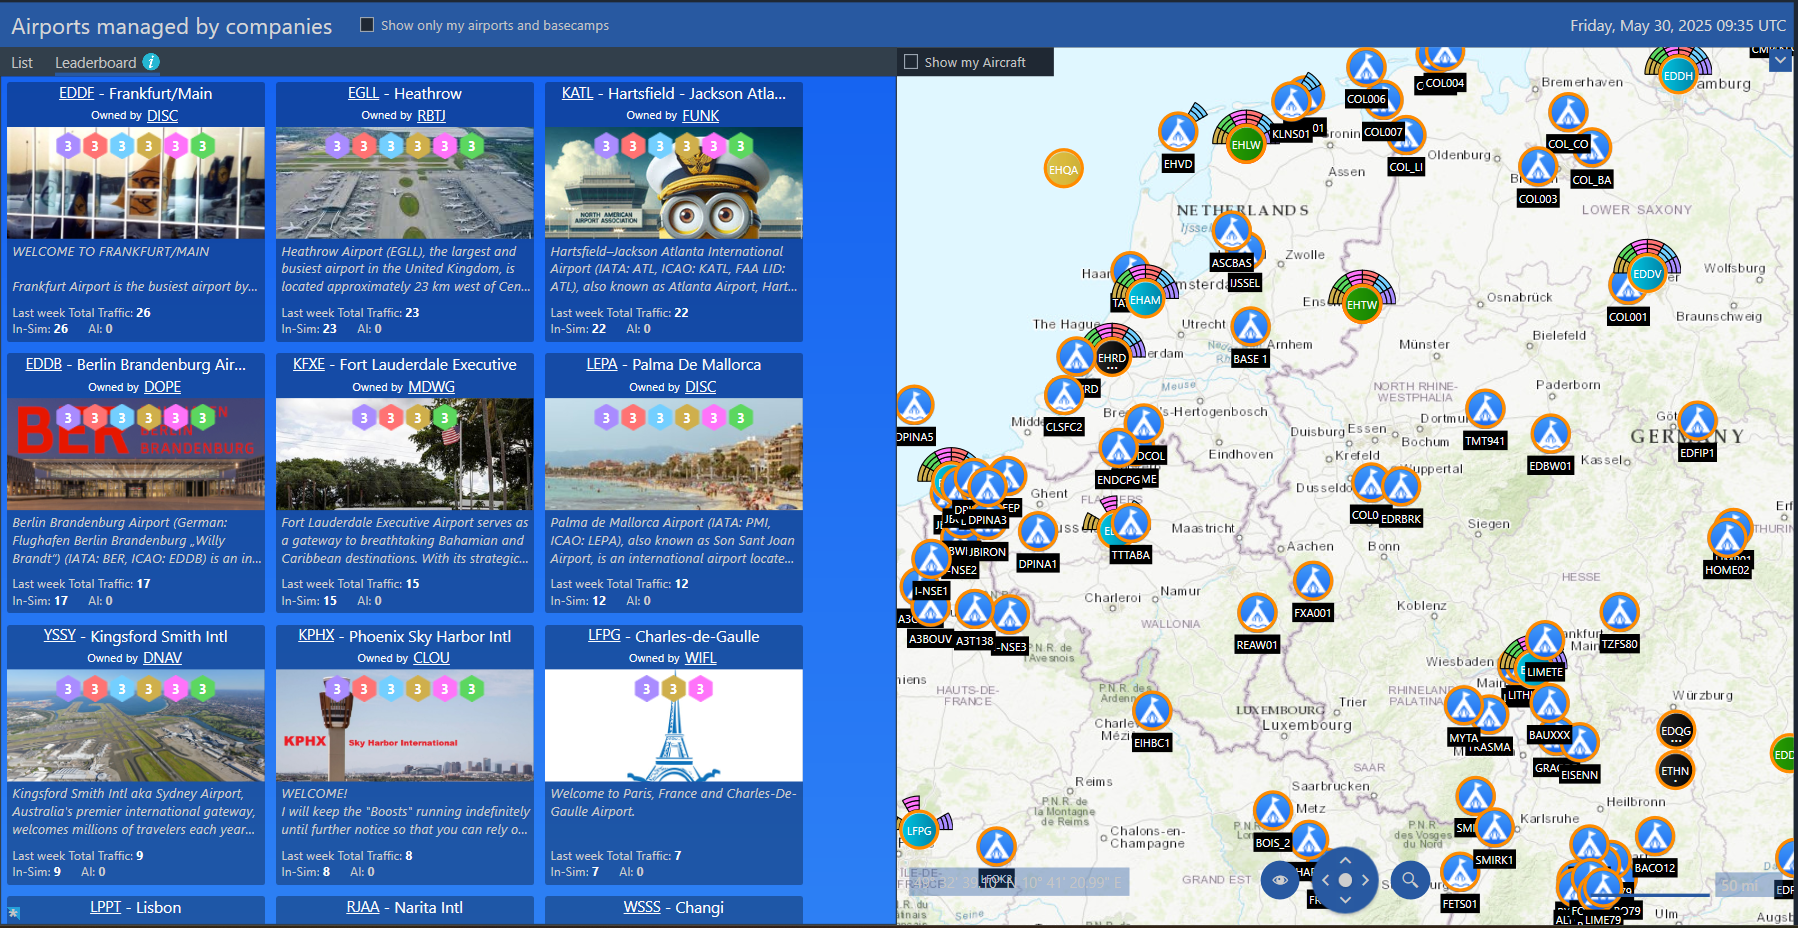Open the LPPT Lisbon airport link
1798x928 pixels.
(105, 907)
